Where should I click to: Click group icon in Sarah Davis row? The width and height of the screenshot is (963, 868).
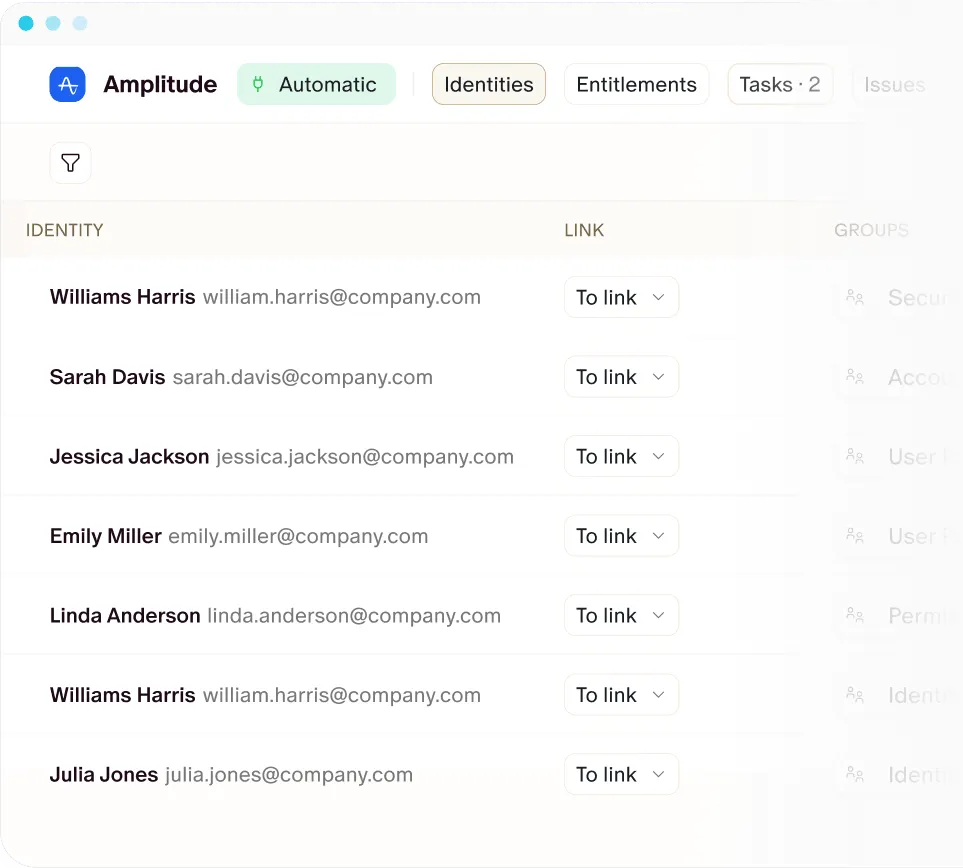(x=854, y=377)
